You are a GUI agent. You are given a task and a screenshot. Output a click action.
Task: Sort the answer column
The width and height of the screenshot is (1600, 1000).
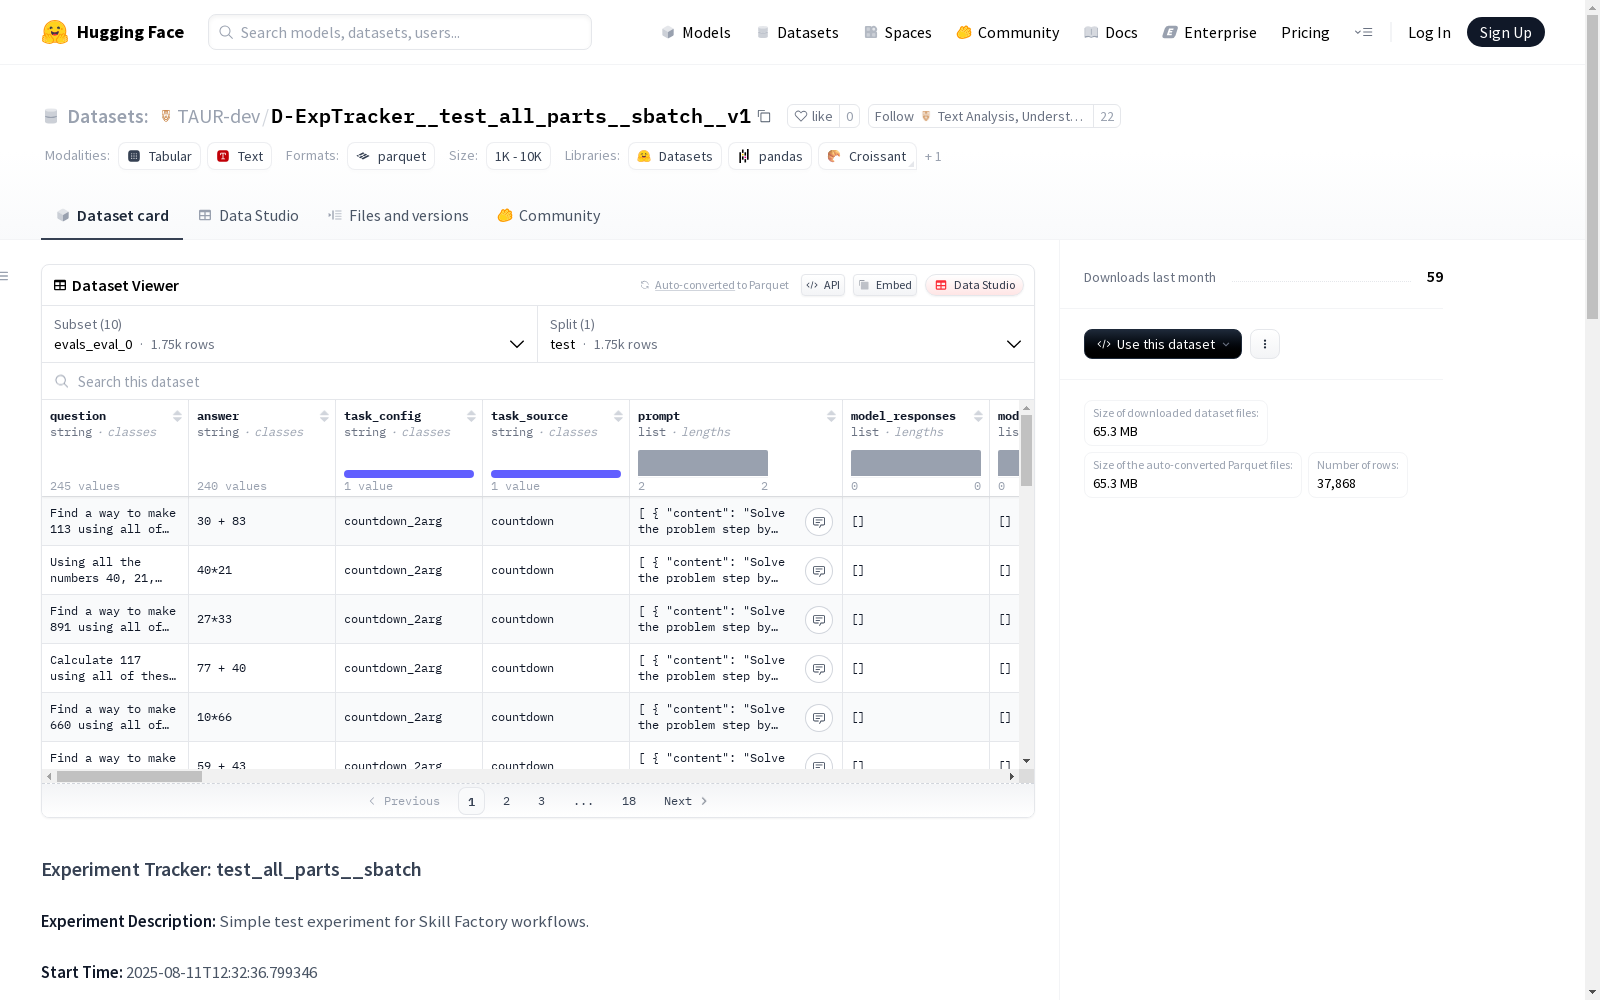click(324, 416)
